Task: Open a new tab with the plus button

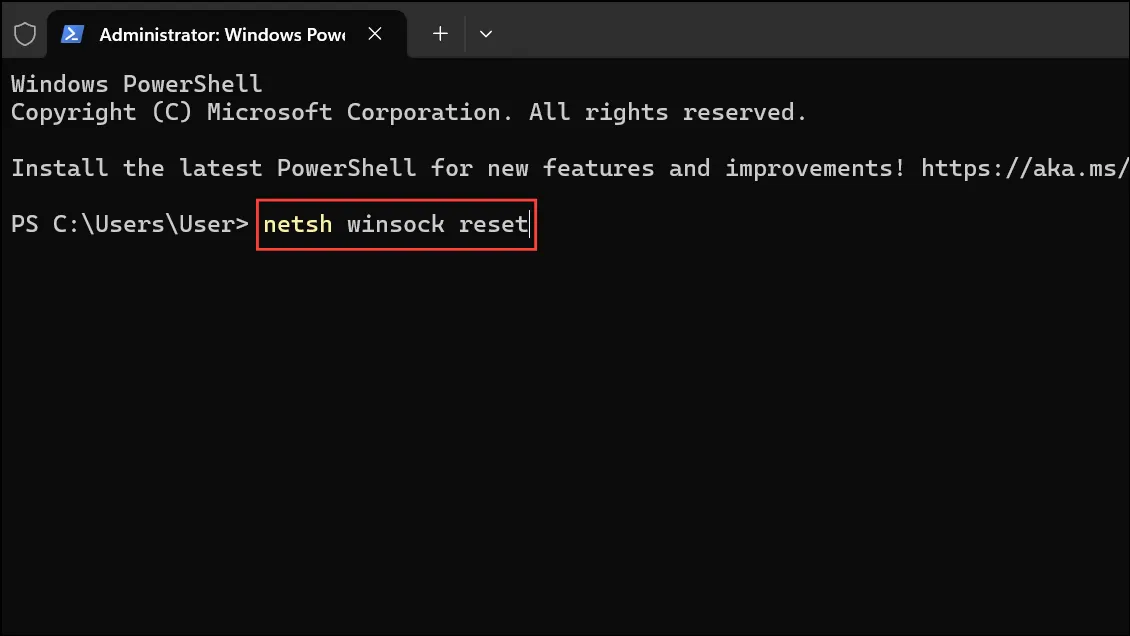Action: pos(440,34)
